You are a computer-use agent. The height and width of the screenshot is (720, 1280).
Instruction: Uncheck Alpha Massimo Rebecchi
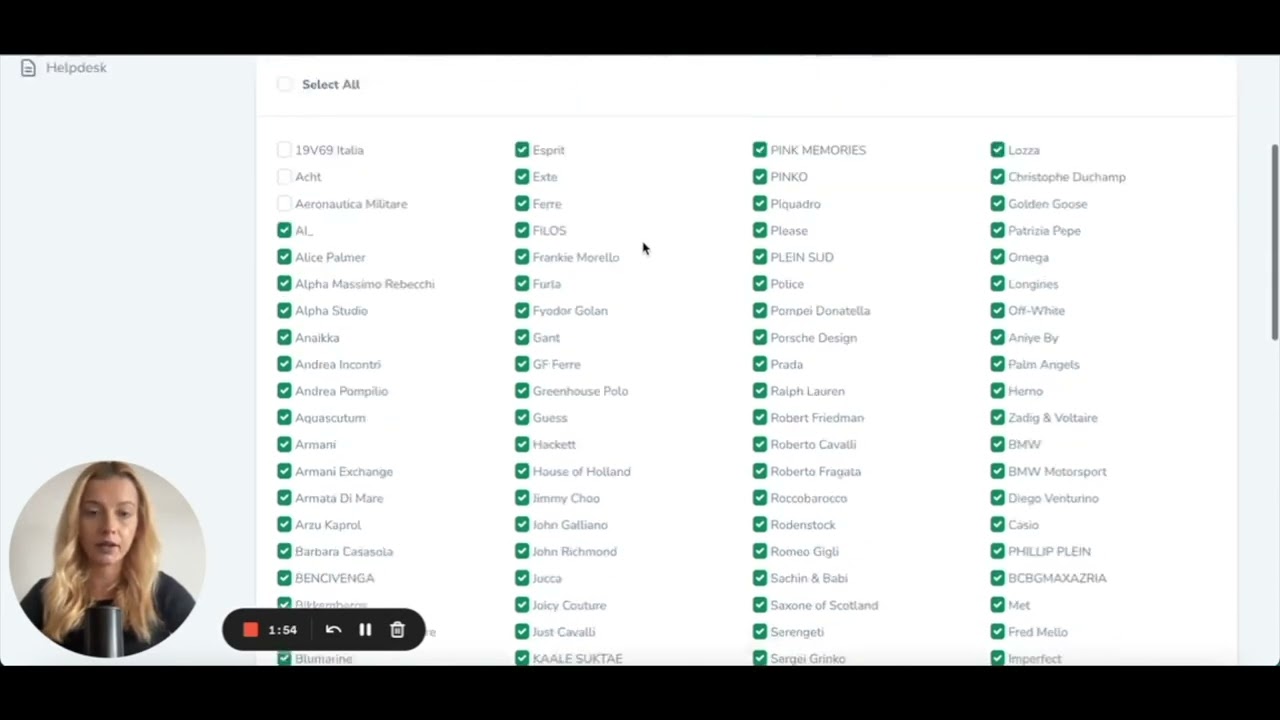coord(284,284)
